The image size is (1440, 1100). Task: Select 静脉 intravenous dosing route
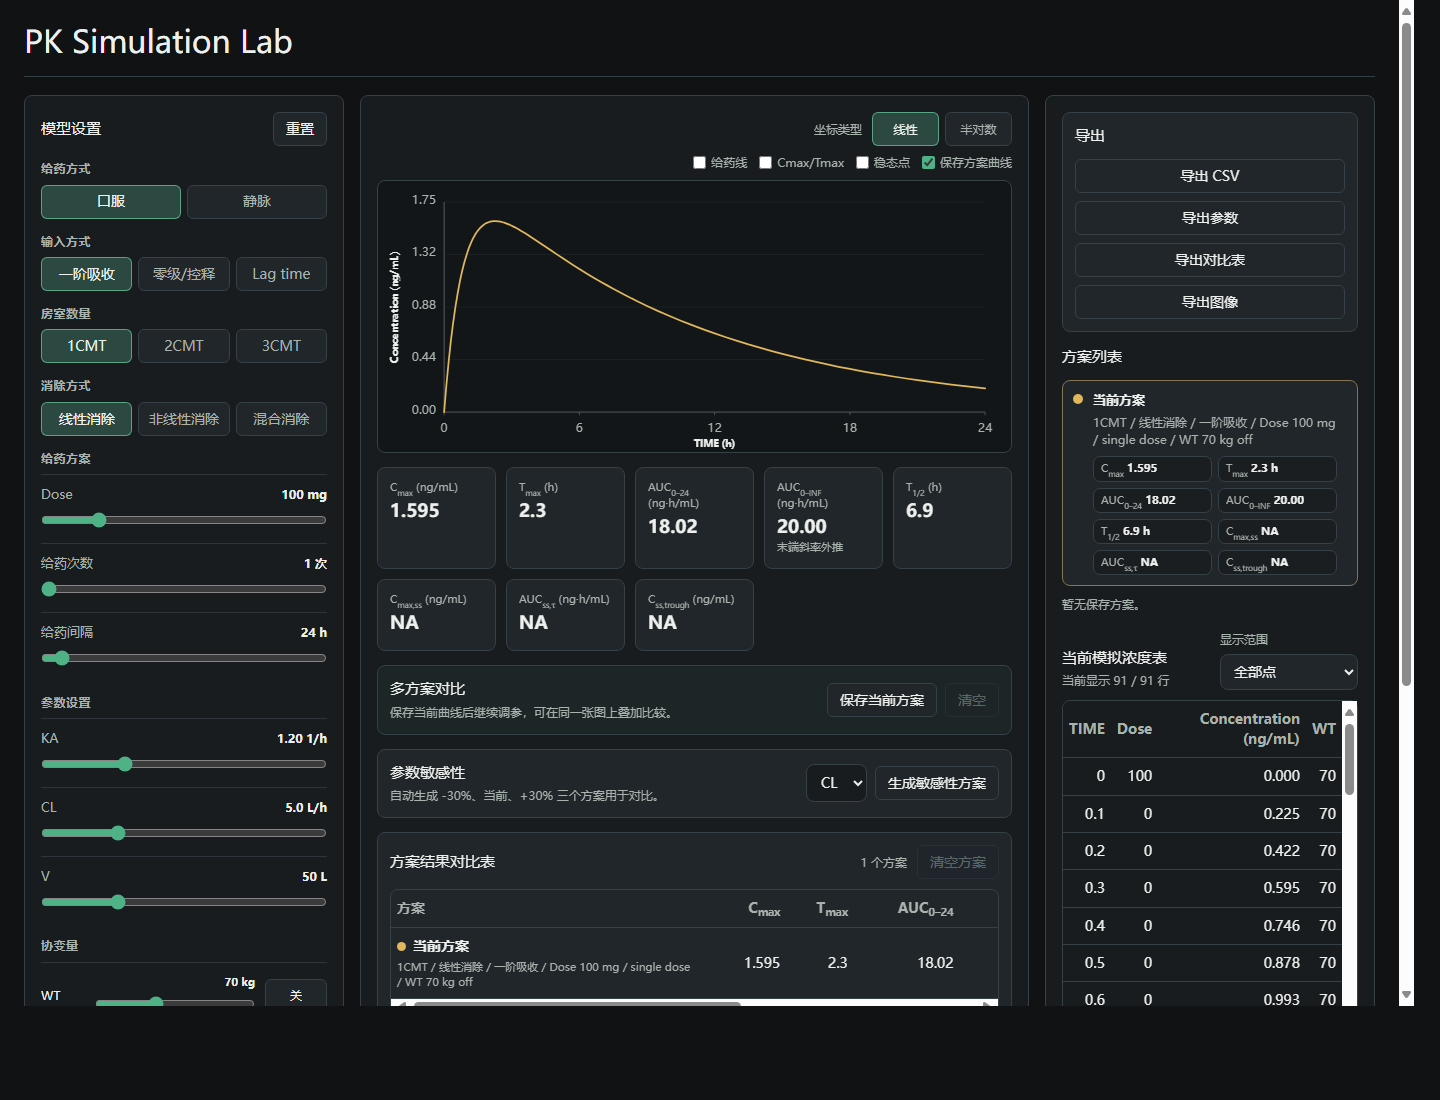pyautogui.click(x=257, y=202)
